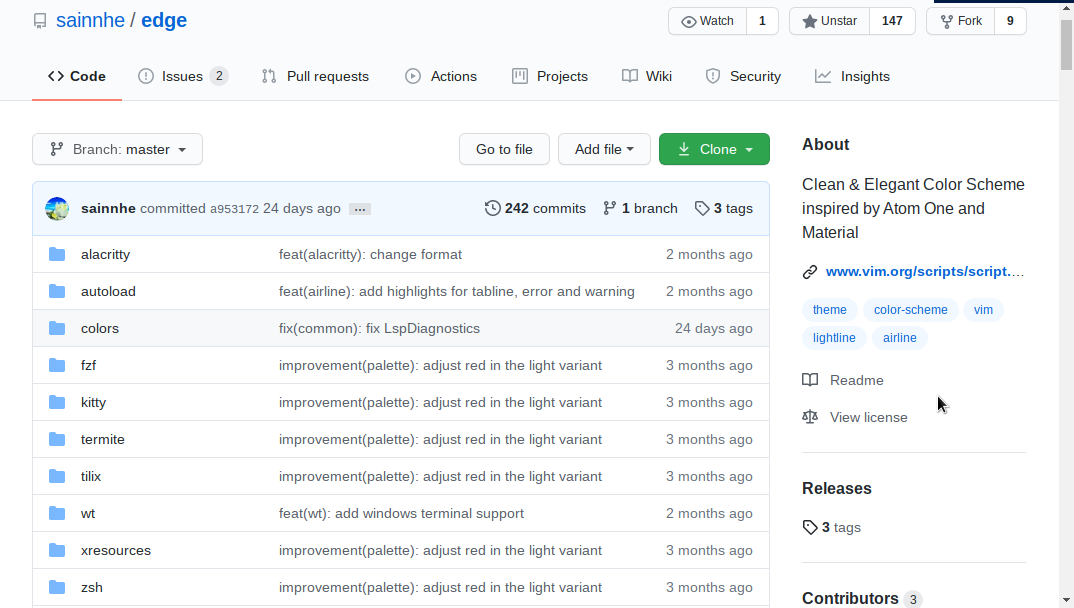Click the Readme book icon
Image resolution: width=1074 pixels, height=608 pixels.
point(810,380)
